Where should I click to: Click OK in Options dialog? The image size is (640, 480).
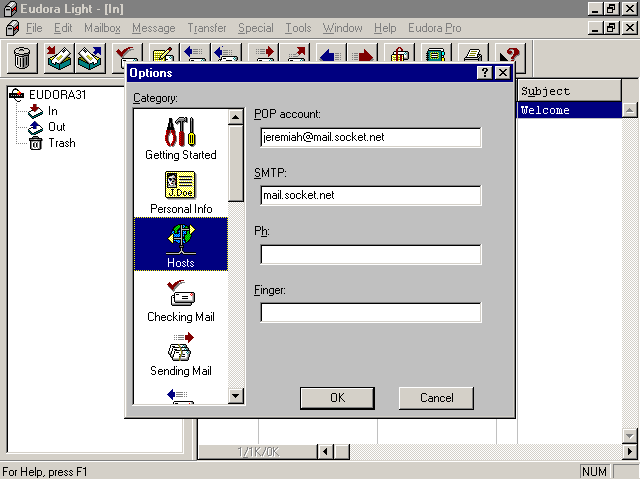(x=337, y=398)
